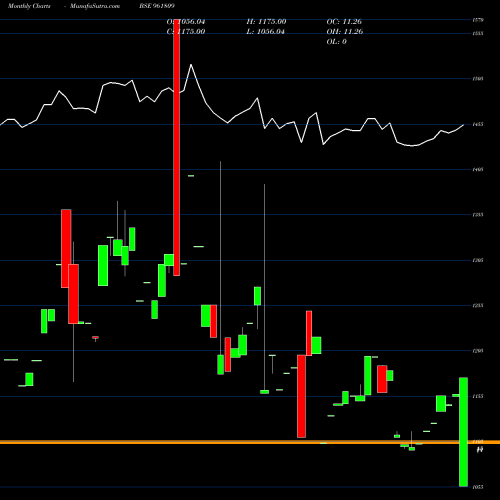Click the orange horizontal price level line

(x=250, y=442)
